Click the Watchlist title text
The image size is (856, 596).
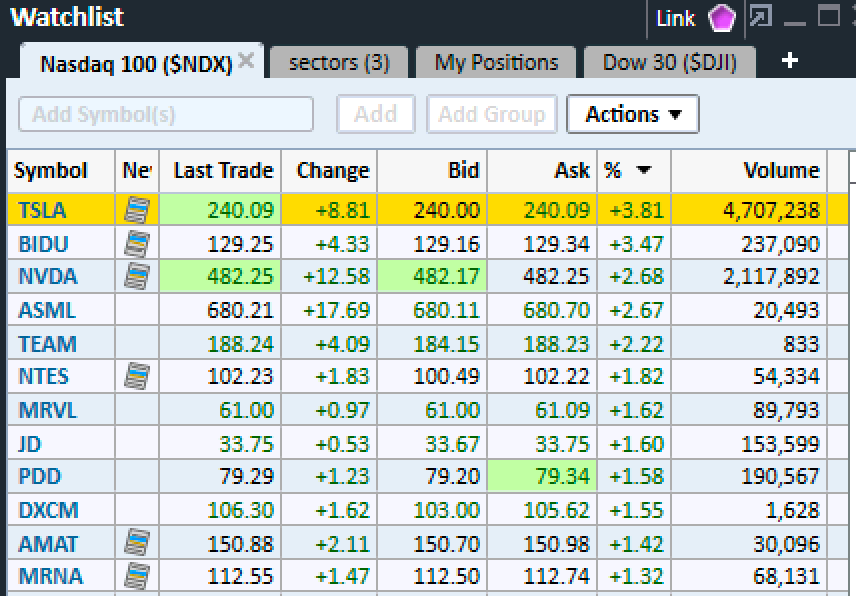(x=67, y=17)
